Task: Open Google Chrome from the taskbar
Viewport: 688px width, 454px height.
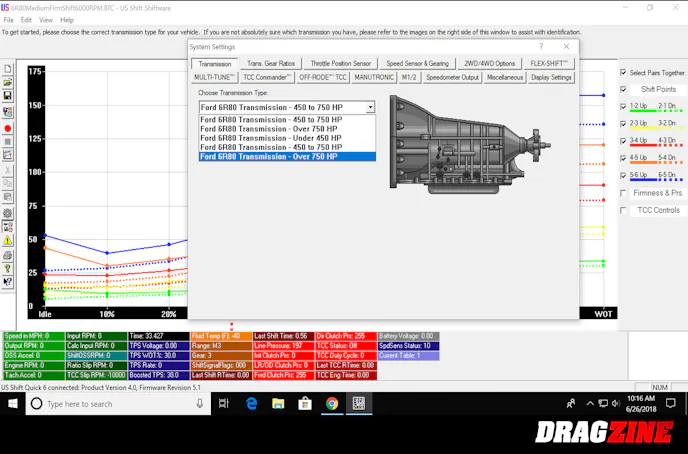Action: tap(332, 404)
